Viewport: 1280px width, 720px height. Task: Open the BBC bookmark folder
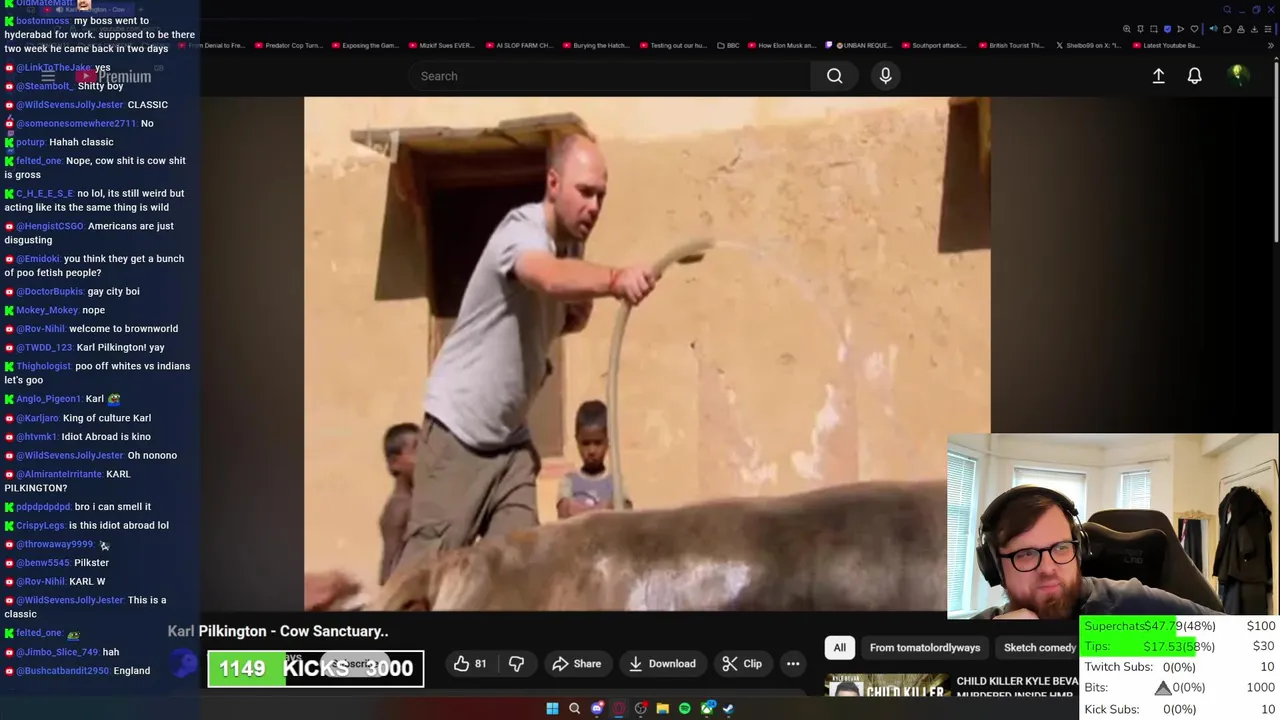coord(728,45)
